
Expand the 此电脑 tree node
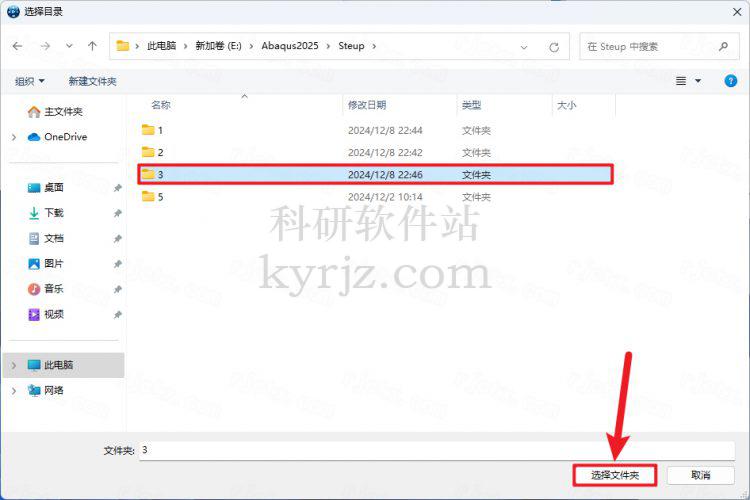[14, 366]
